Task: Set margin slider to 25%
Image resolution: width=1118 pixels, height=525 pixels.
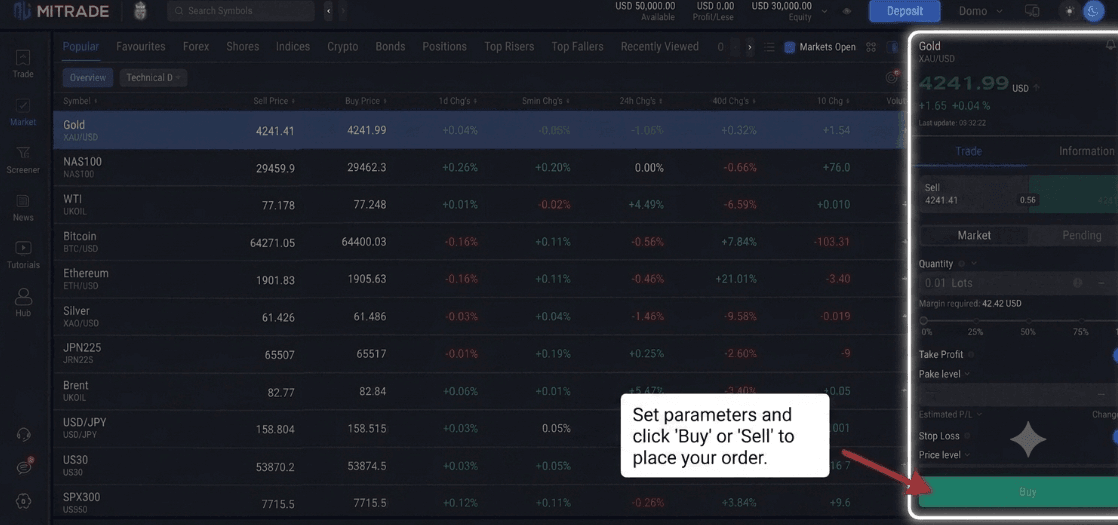Action: click(975, 322)
